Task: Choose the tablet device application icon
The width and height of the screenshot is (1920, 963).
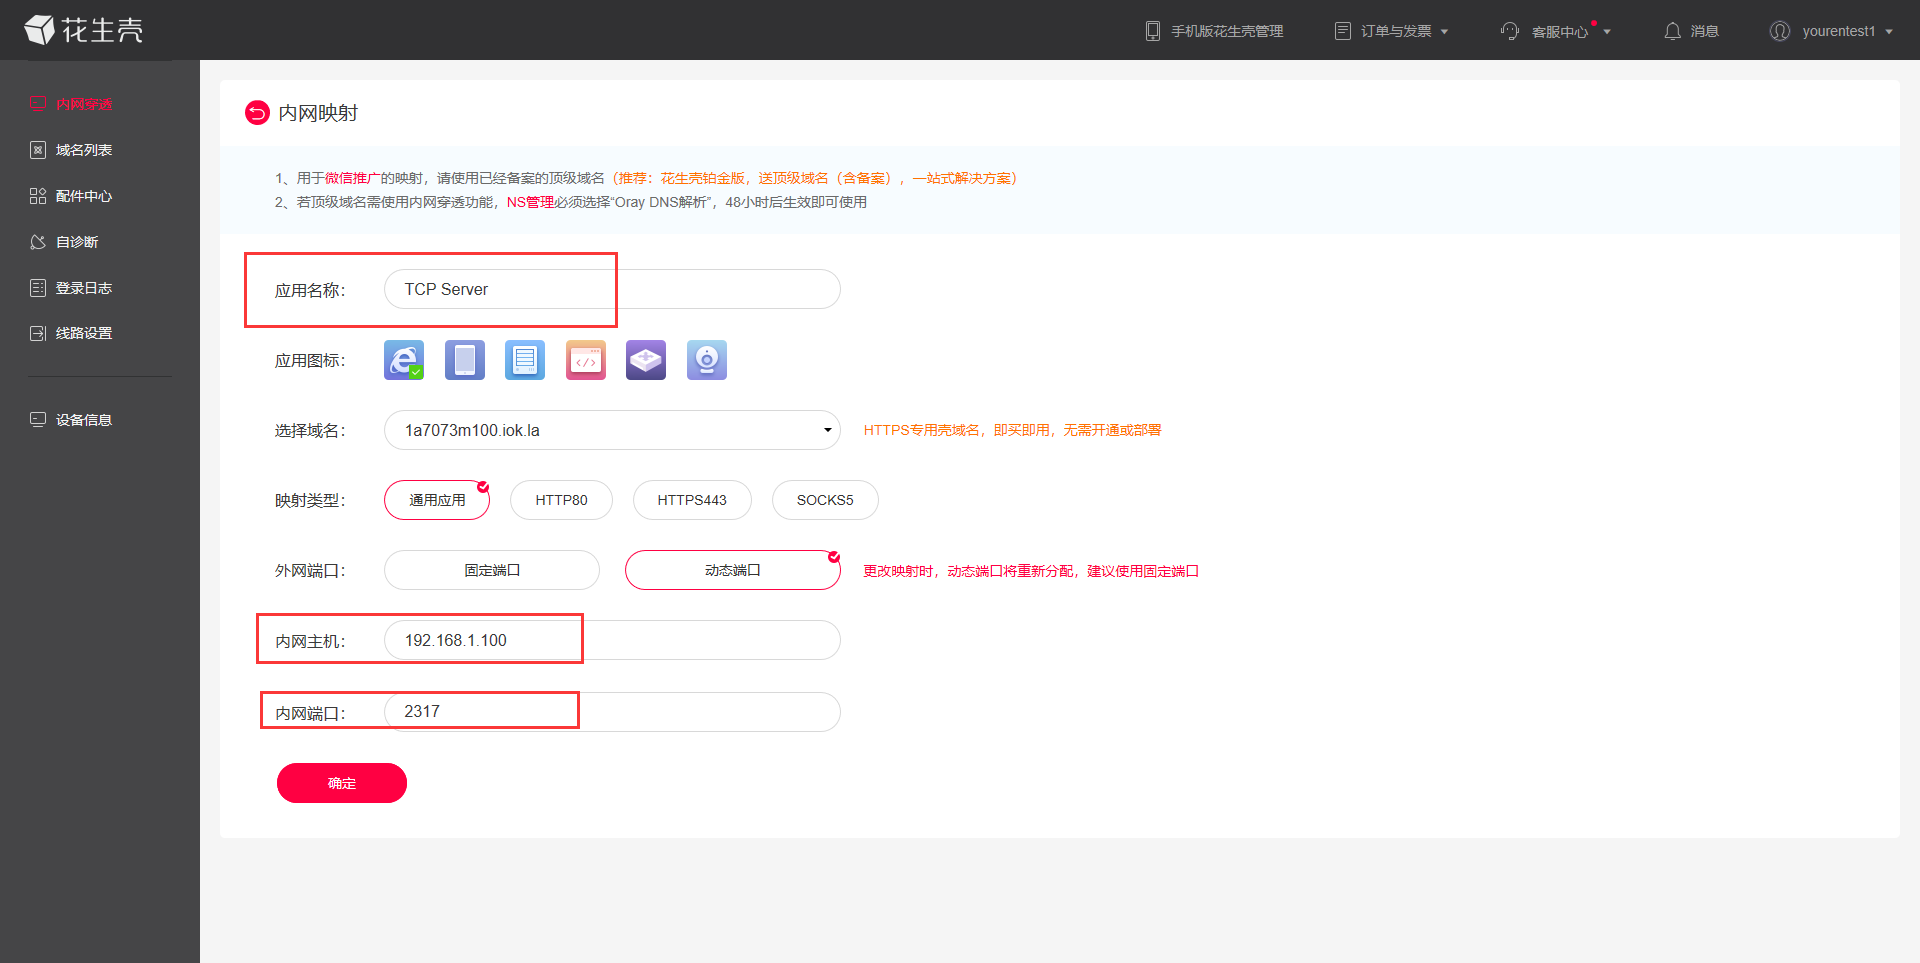Action: click(465, 360)
